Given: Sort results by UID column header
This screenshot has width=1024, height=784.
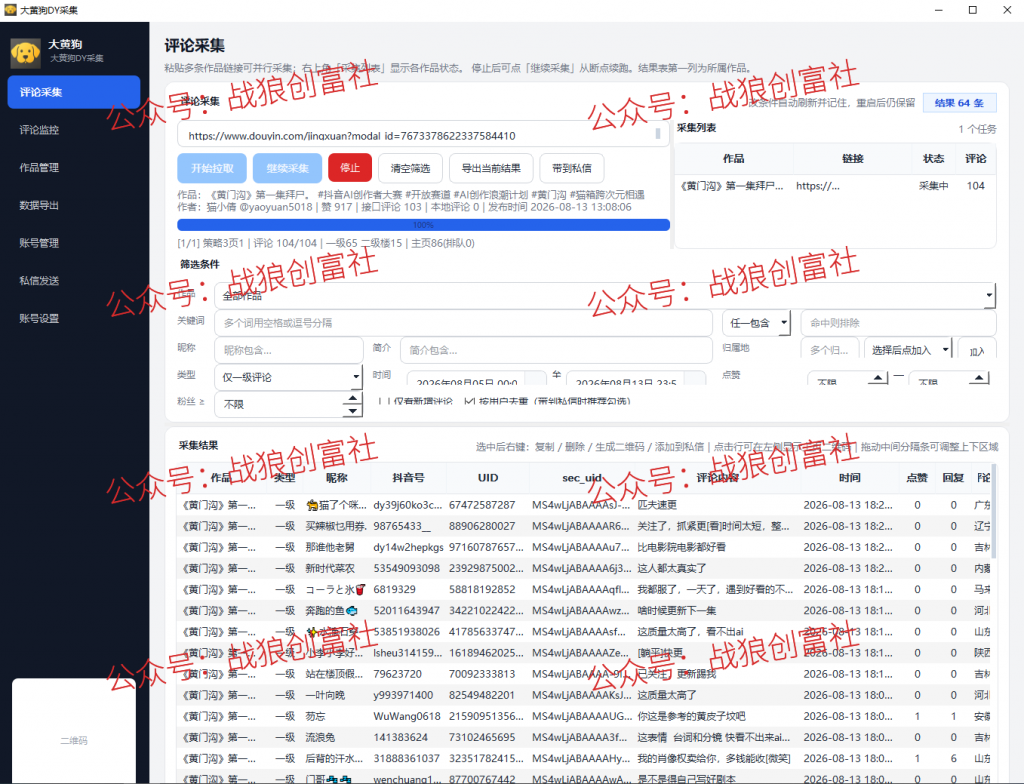Looking at the screenshot, I should coord(487,478).
